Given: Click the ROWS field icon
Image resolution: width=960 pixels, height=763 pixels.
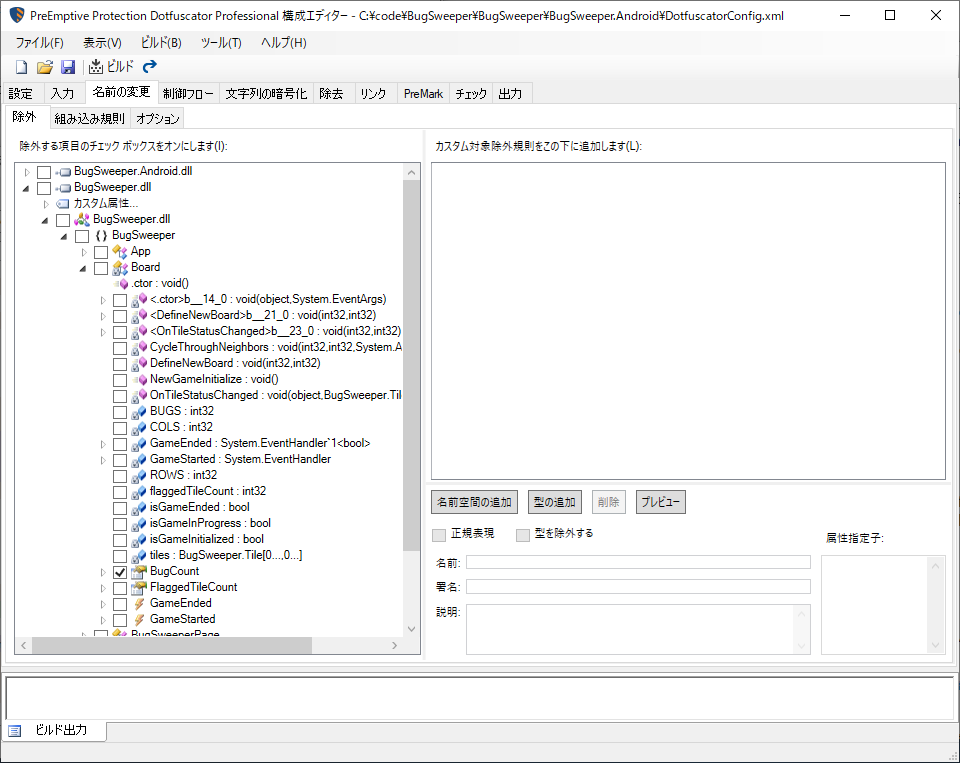Looking at the screenshot, I should pyautogui.click(x=140, y=476).
